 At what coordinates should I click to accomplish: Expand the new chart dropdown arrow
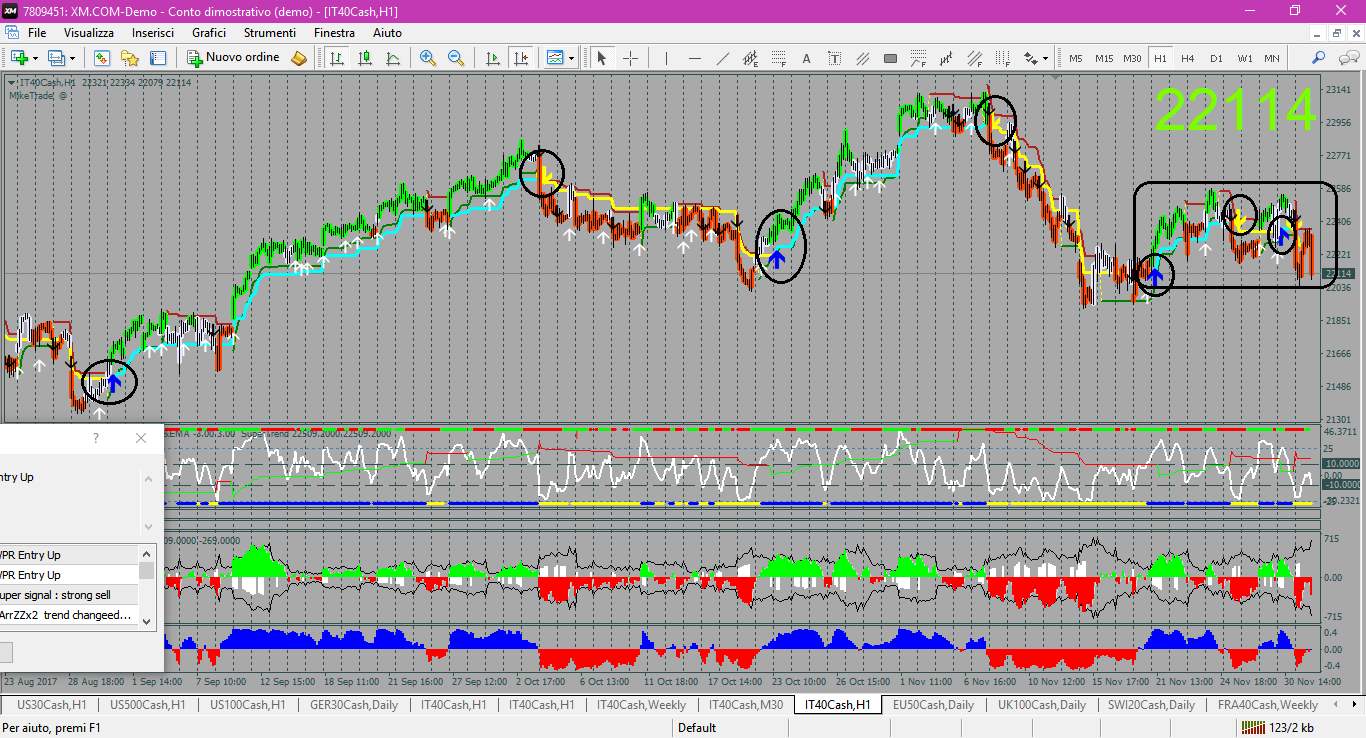(35, 58)
